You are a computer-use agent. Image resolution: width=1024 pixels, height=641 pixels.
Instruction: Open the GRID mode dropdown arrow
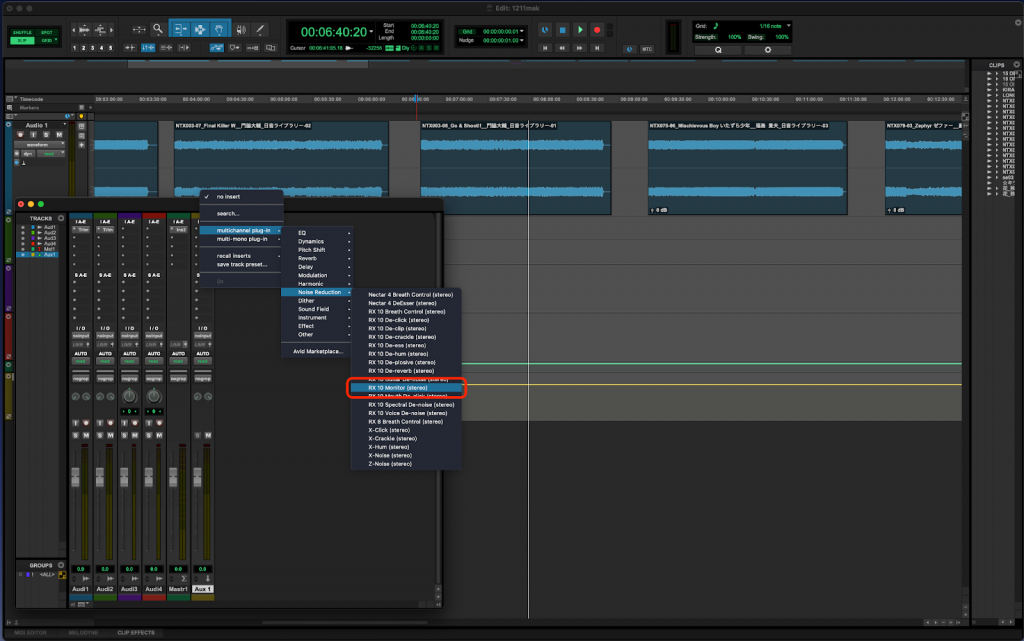pyautogui.click(x=55, y=40)
